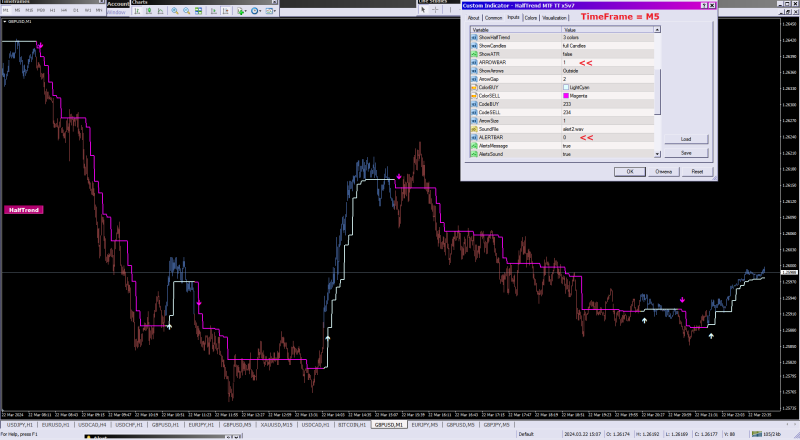Click the tile windows icon
Screen dimensions: 800x440
(x=198, y=11)
